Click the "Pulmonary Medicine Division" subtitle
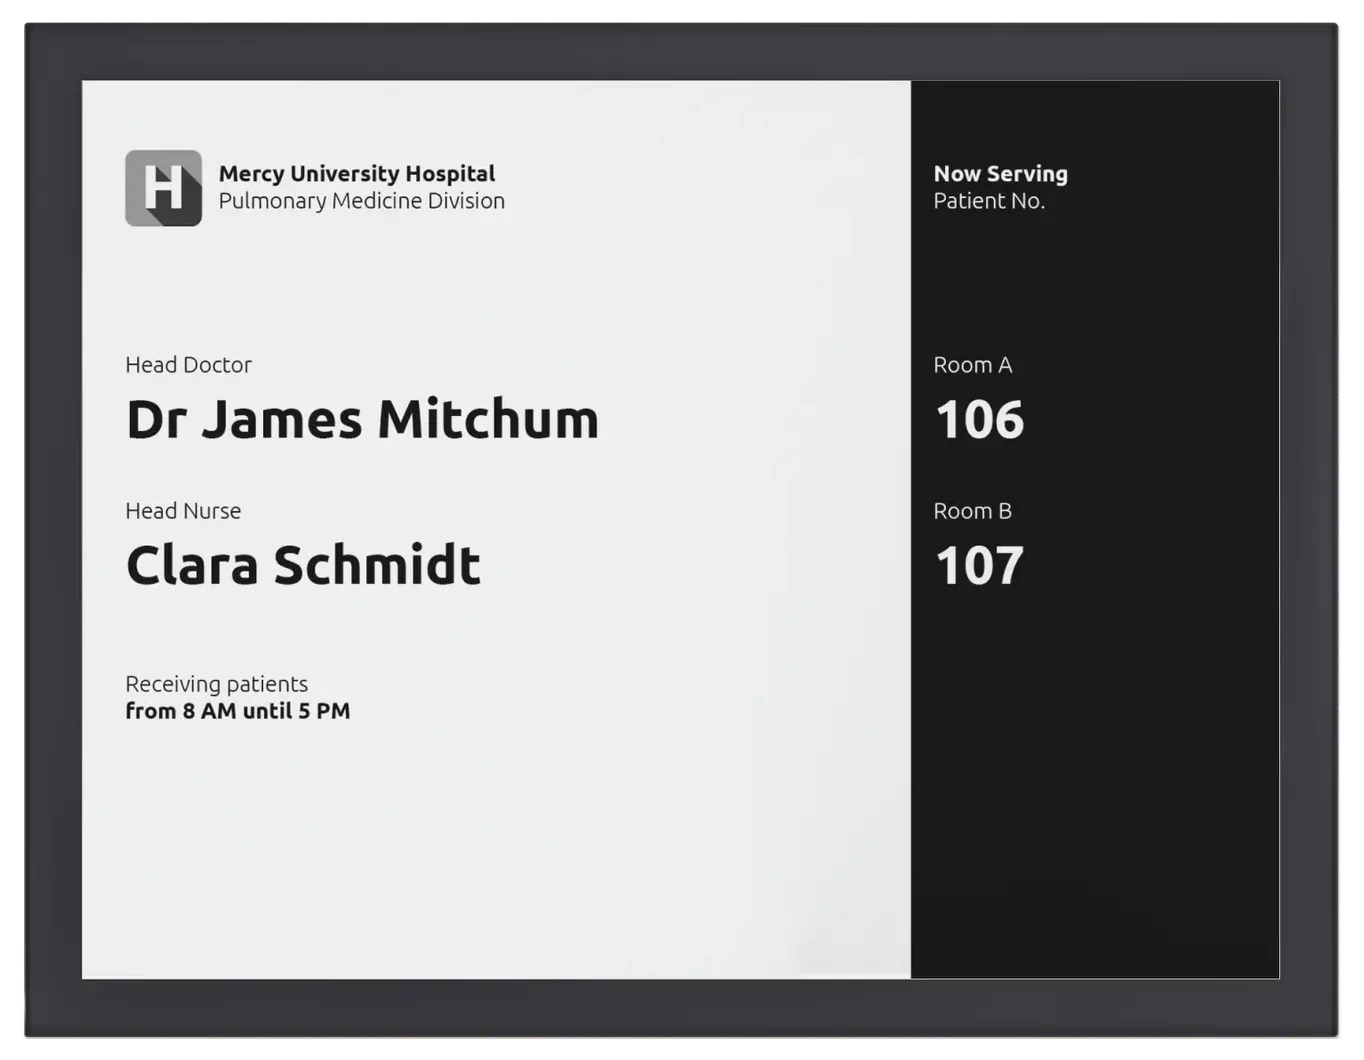The height and width of the screenshot is (1060, 1364). 362,201
